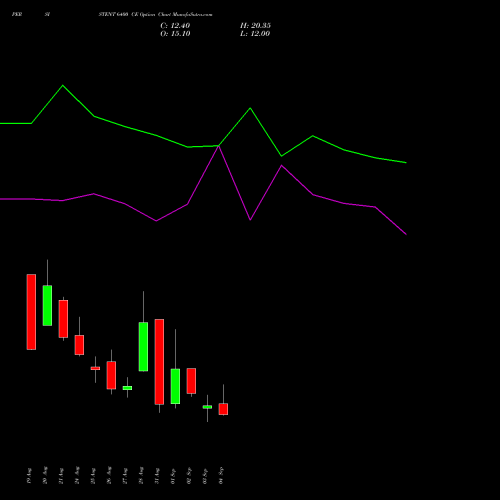Click the small red candlestick for 25 Aug
The width and height of the screenshot is (500, 500).
coord(95,368)
